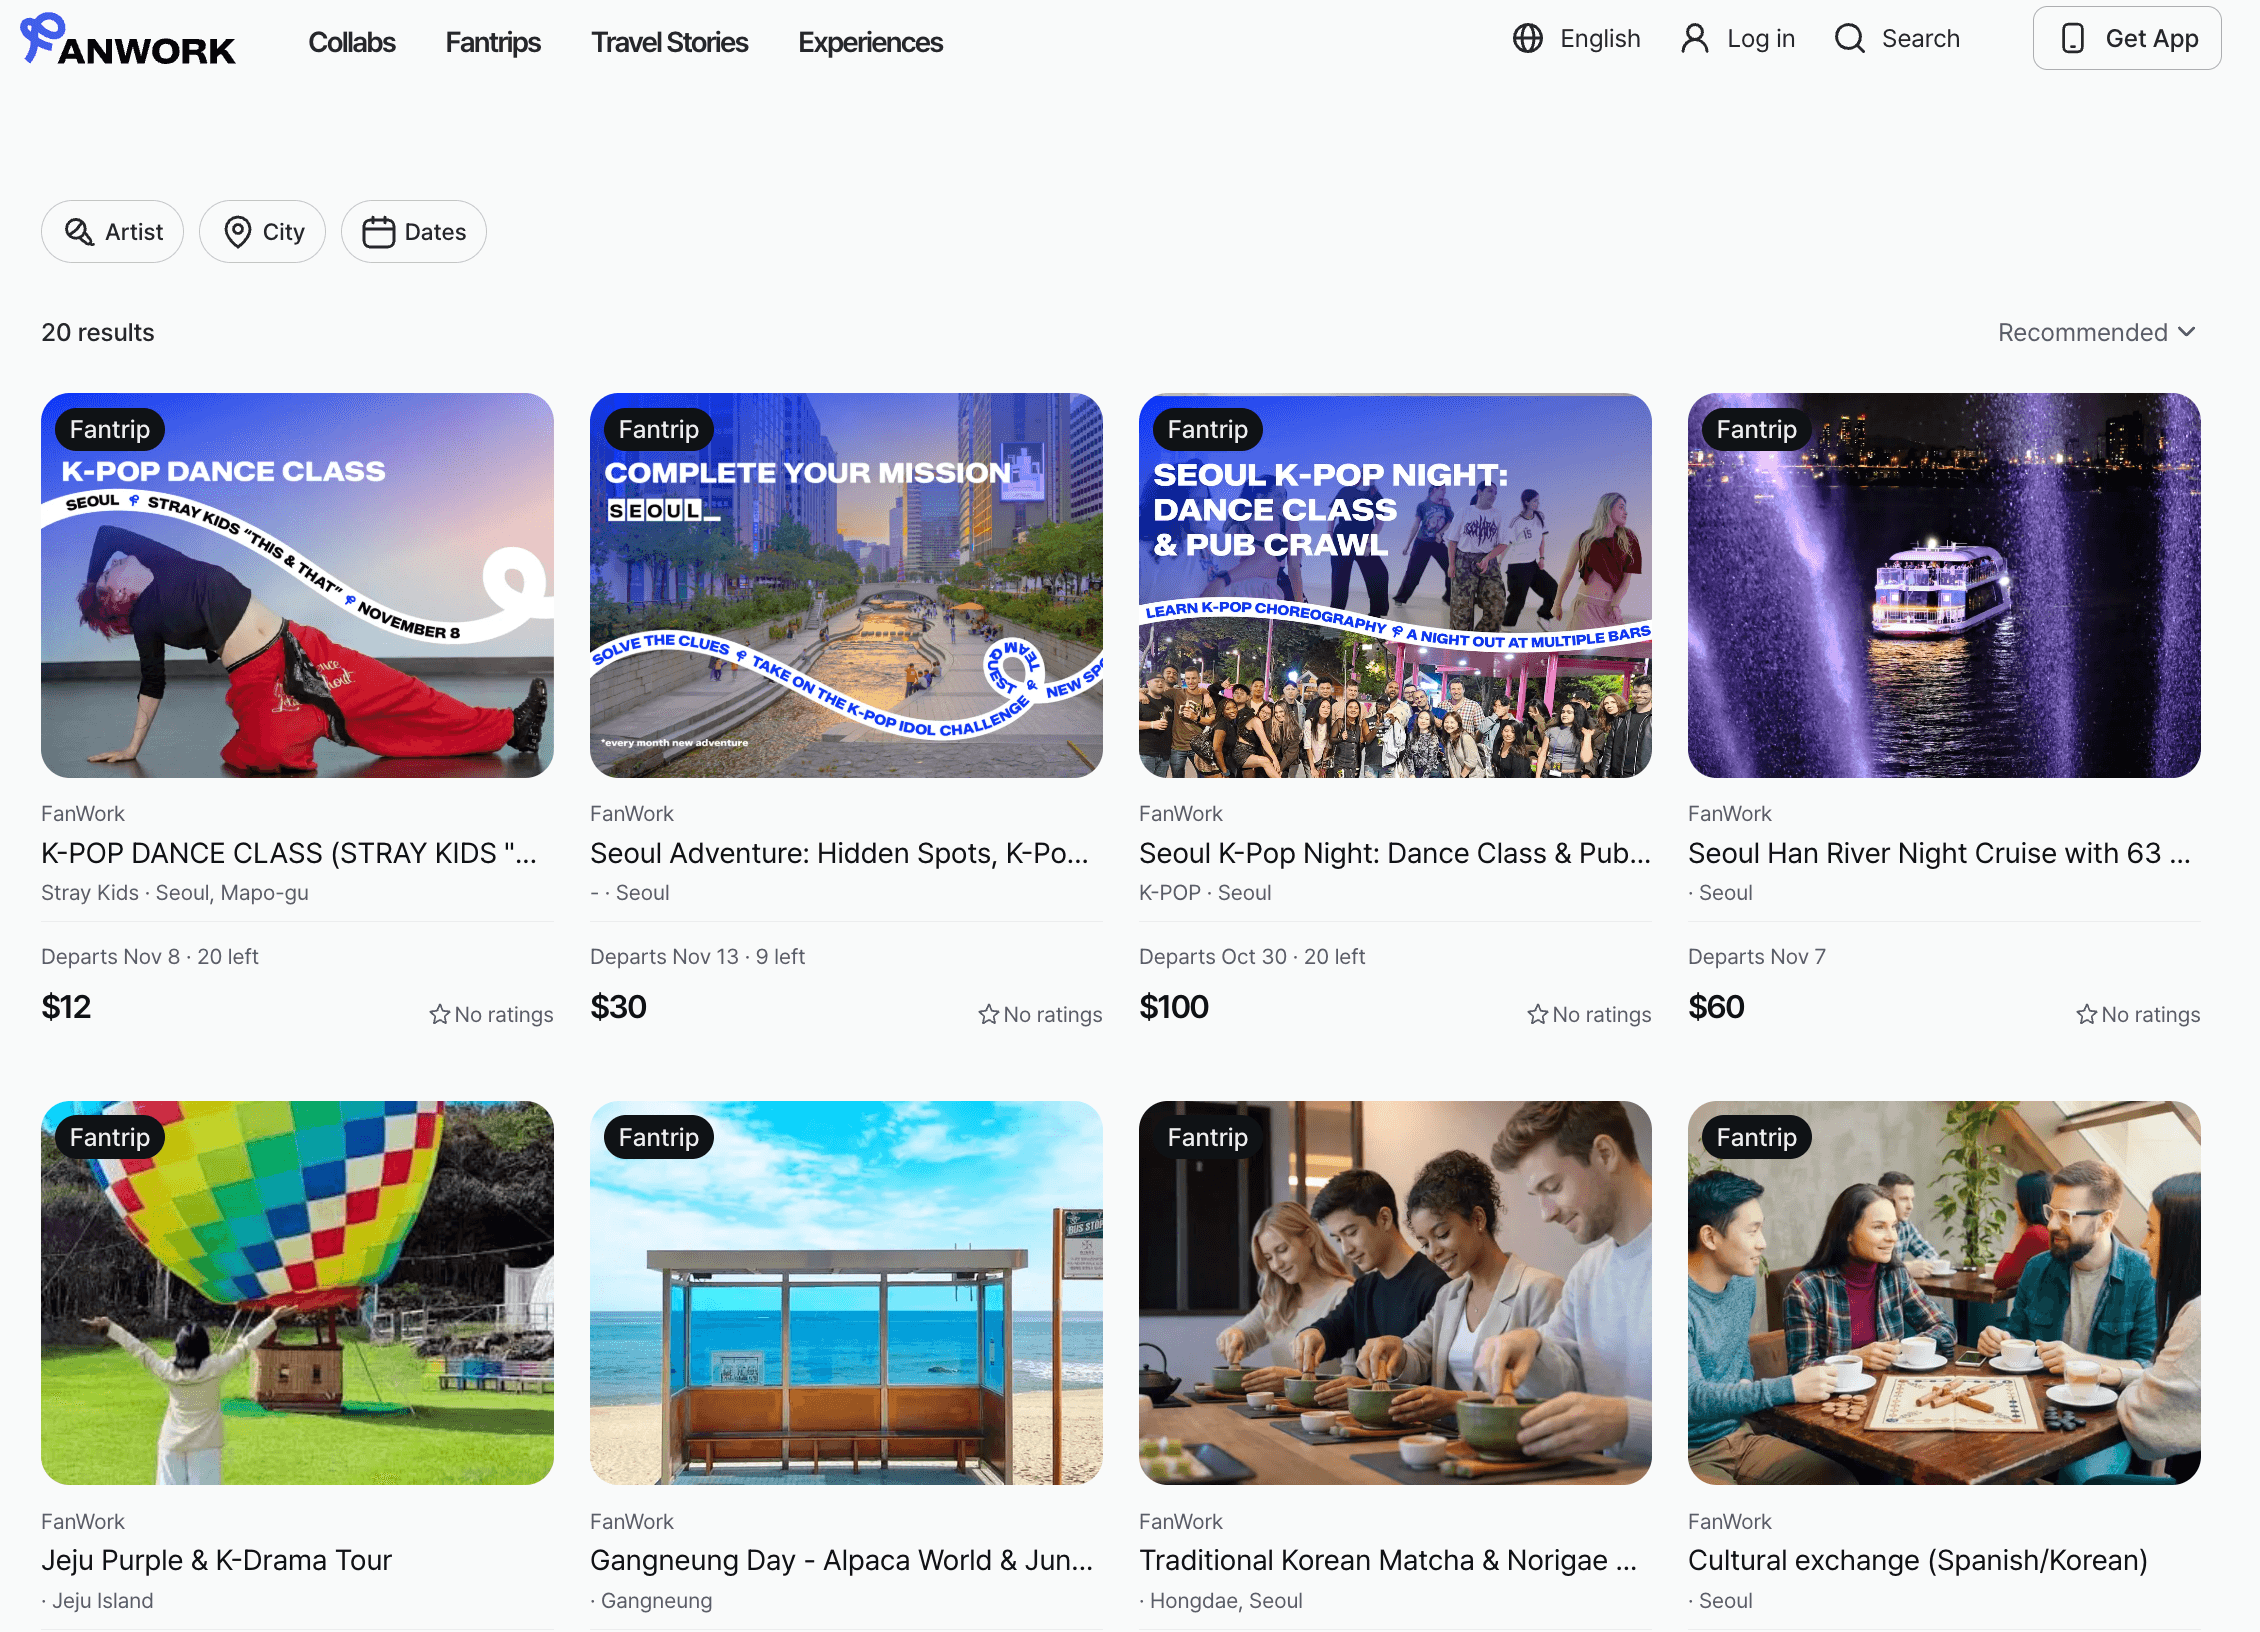2260x1632 pixels.
Task: Open the Fantrips menu
Action: [493, 42]
